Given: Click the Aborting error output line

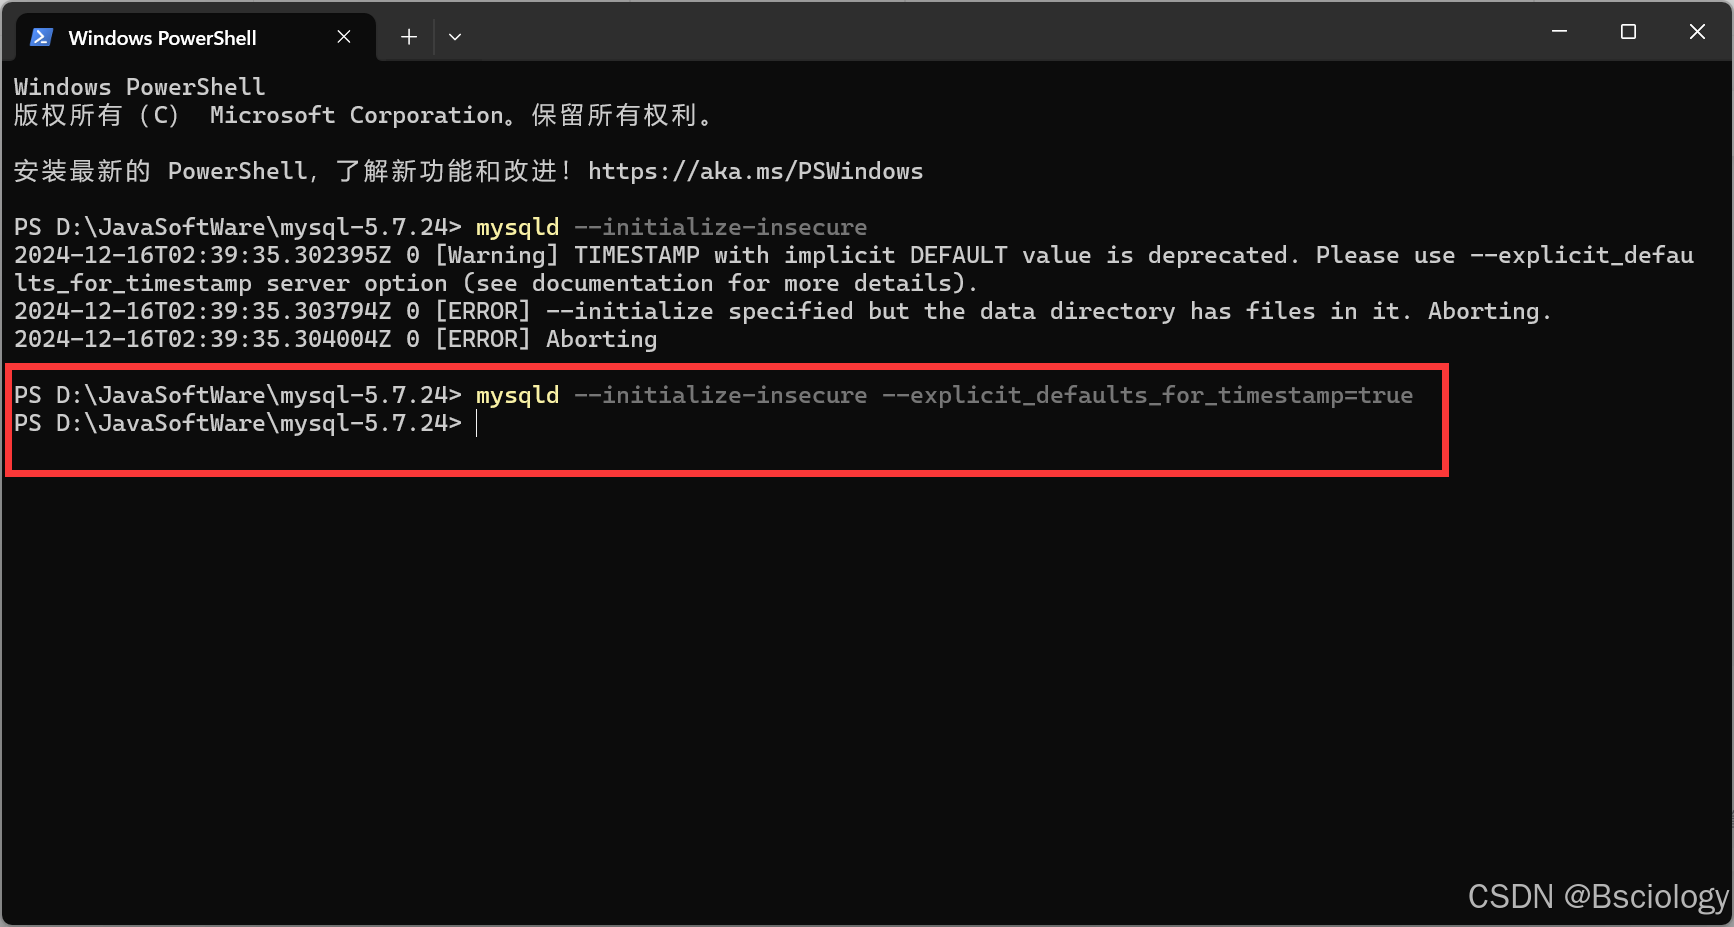Looking at the screenshot, I should coord(601,339).
